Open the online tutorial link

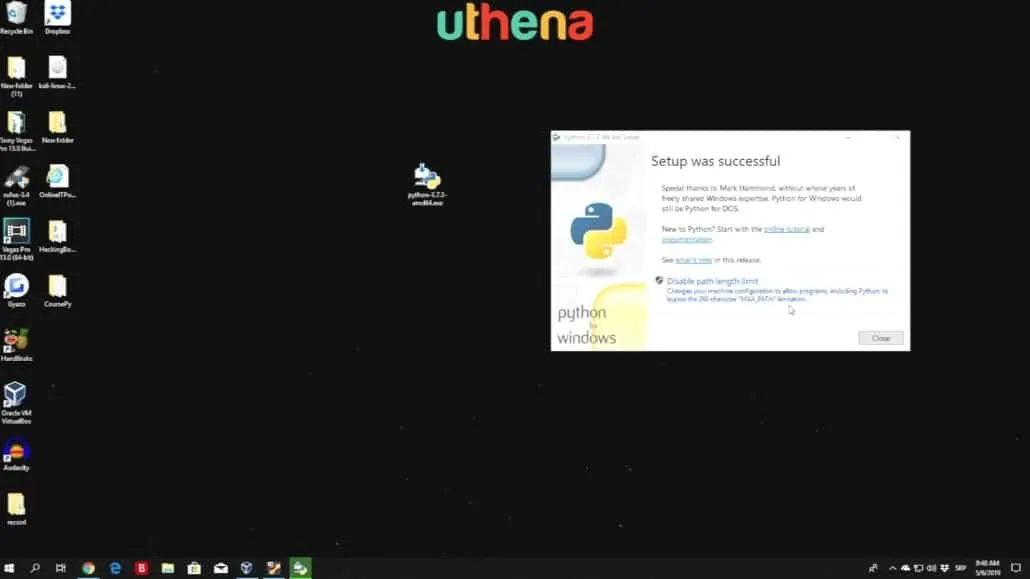click(x=786, y=229)
